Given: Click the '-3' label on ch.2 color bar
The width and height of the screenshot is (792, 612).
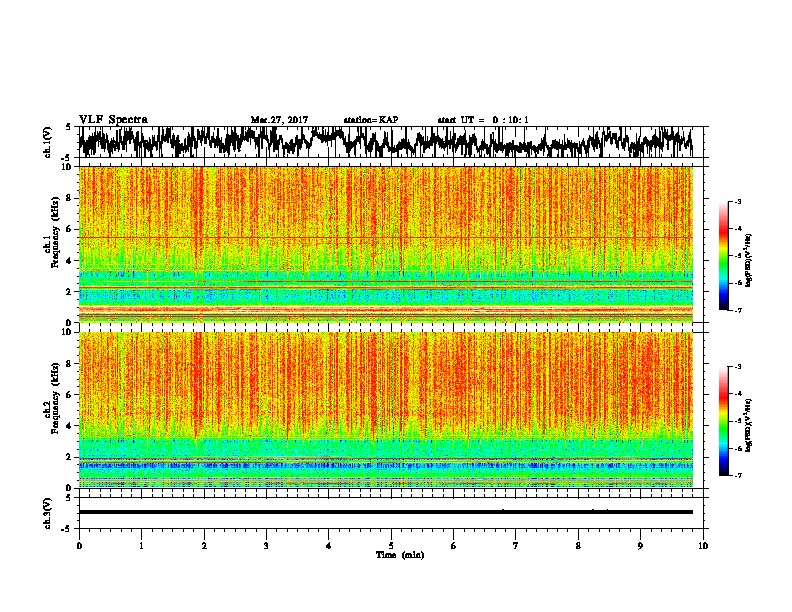Looking at the screenshot, I should pyautogui.click(x=737, y=367).
